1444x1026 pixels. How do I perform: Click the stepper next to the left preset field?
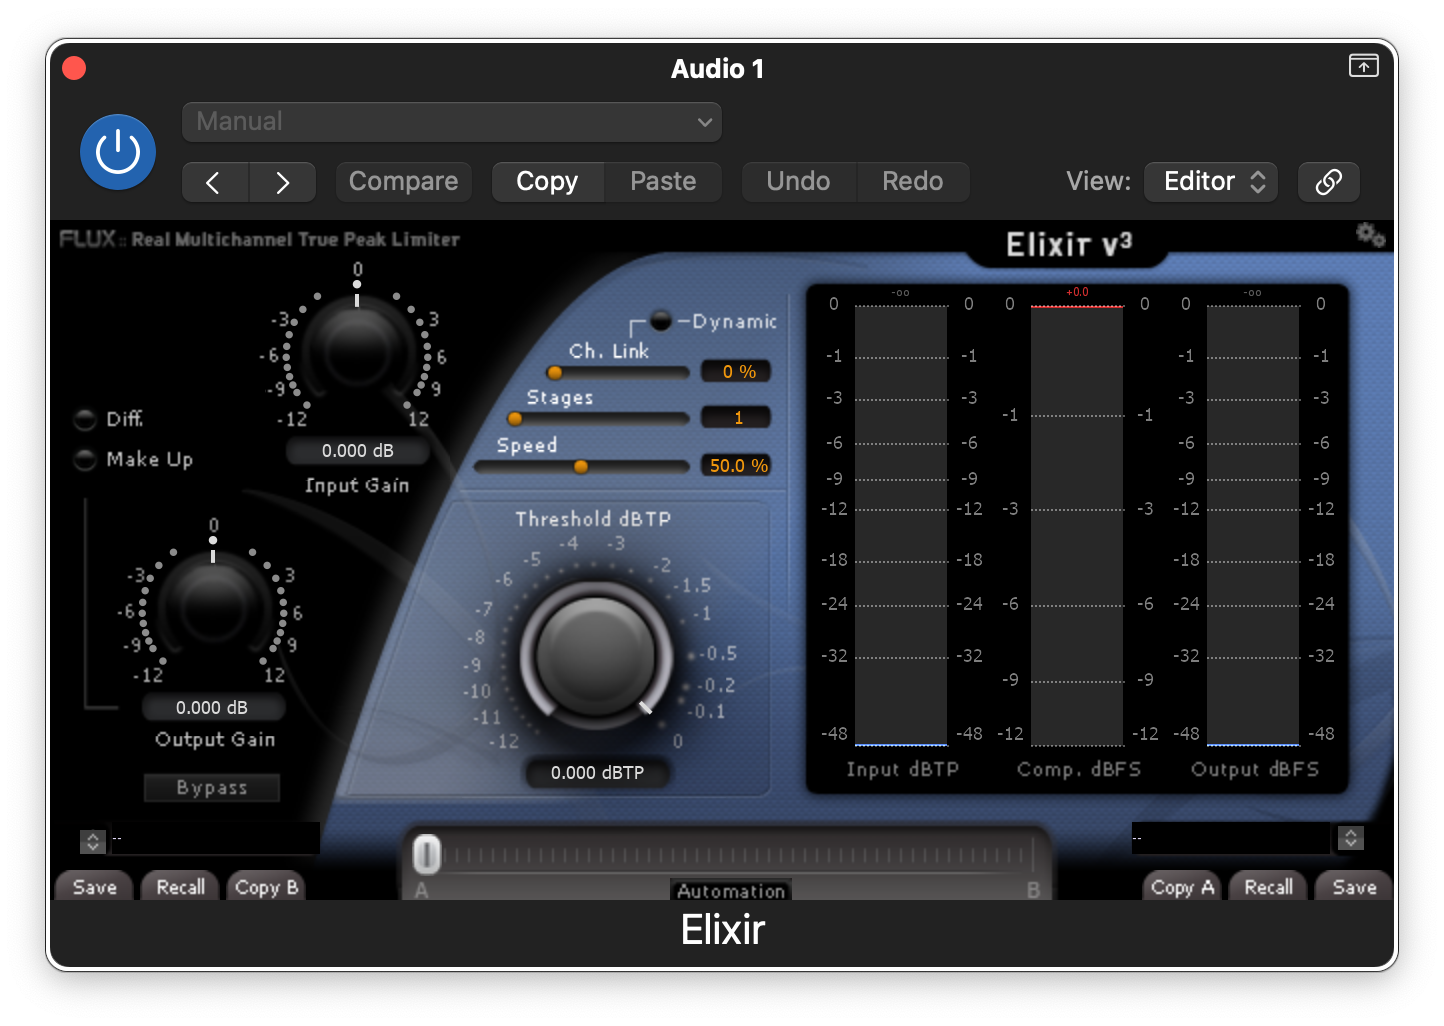(92, 840)
